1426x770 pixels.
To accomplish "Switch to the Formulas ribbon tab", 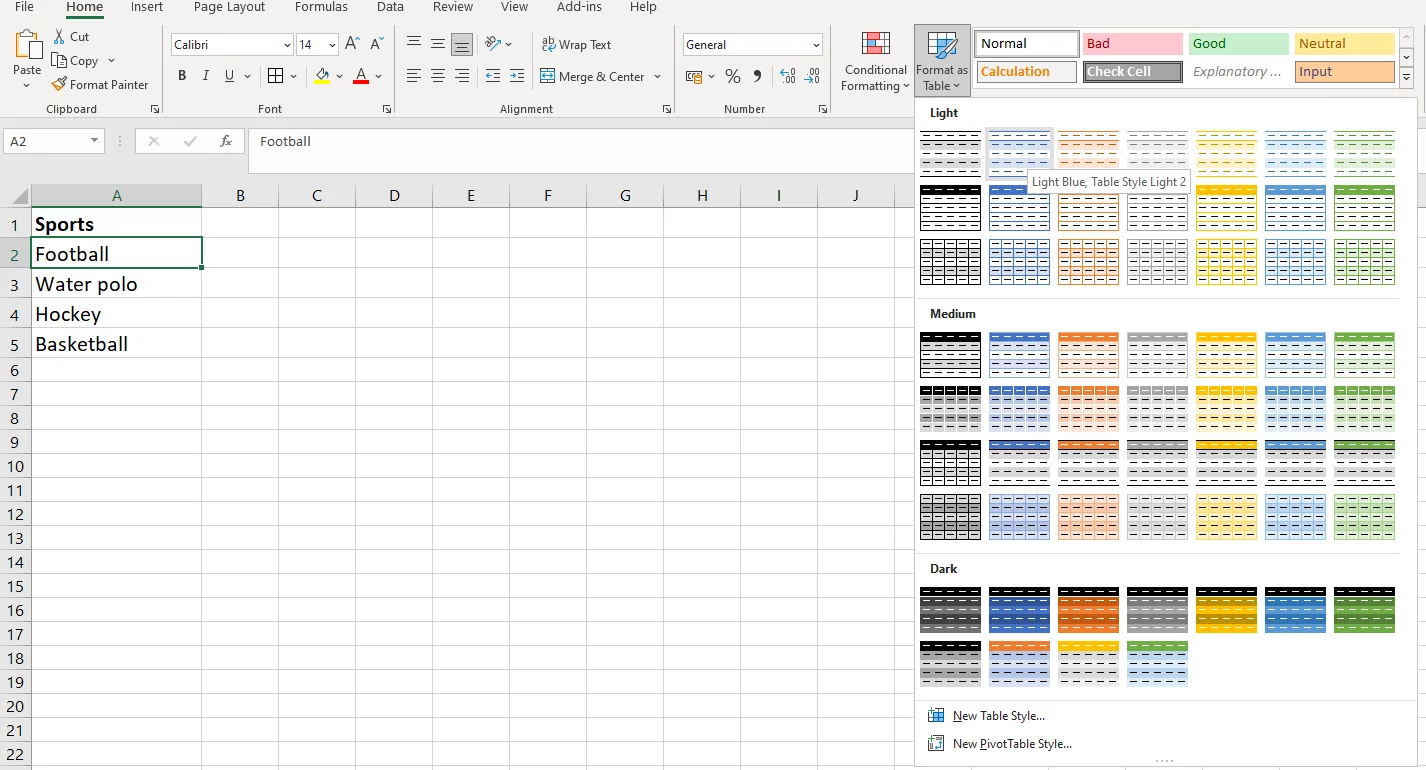I will (x=321, y=8).
